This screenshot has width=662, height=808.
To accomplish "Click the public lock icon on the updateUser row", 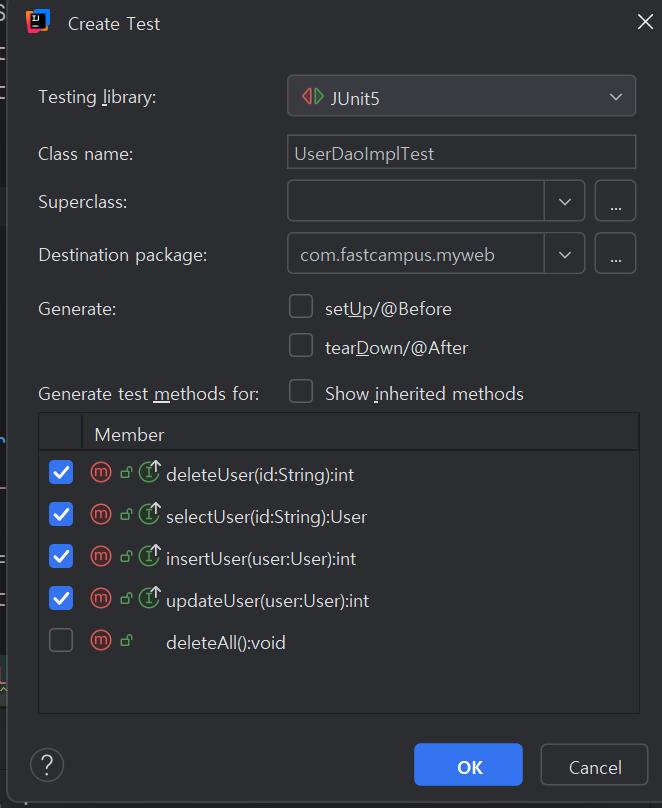I will point(126,599).
